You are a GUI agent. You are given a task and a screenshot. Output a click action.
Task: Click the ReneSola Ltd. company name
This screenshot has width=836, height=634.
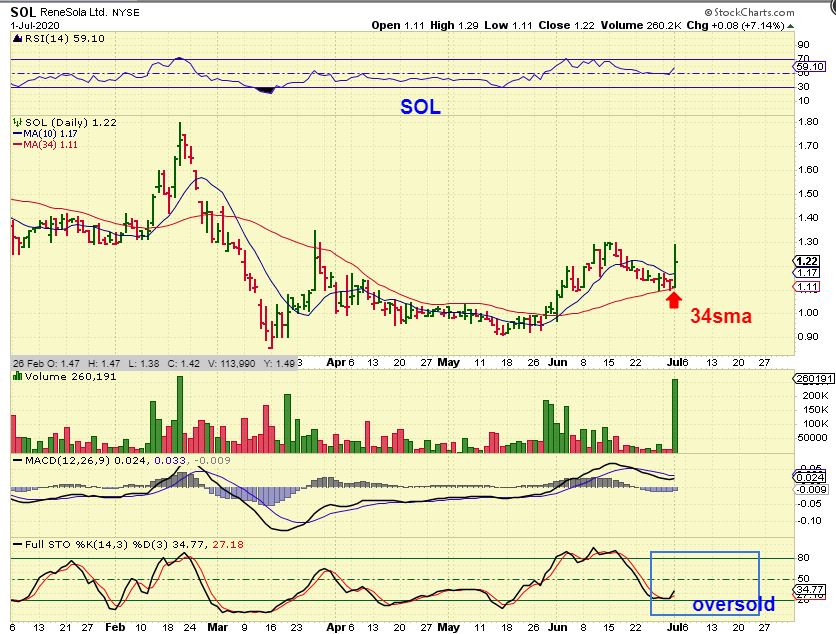pos(72,12)
